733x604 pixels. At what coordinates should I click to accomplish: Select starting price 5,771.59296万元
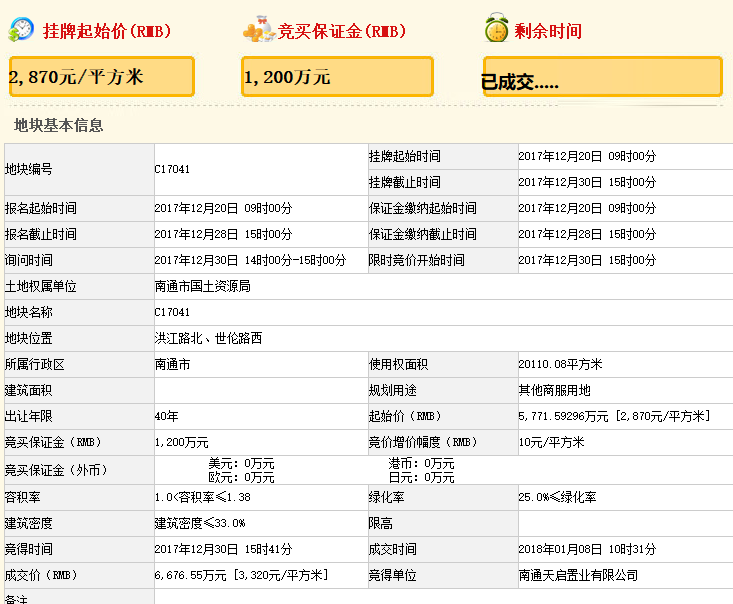pos(564,416)
